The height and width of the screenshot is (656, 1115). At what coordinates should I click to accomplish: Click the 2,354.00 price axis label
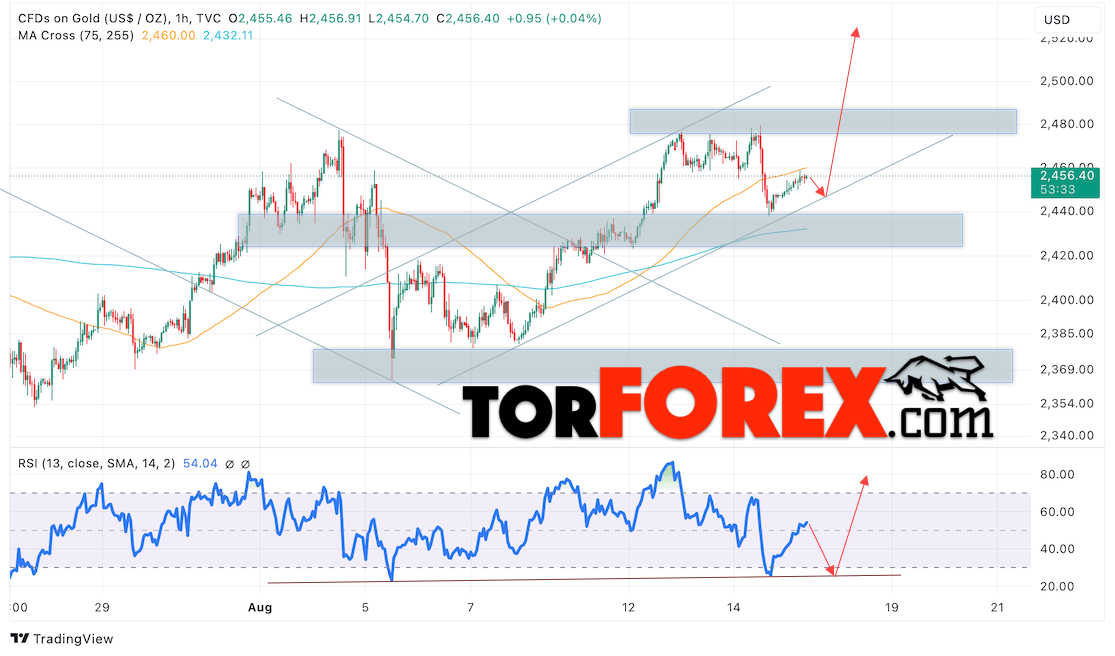1066,404
